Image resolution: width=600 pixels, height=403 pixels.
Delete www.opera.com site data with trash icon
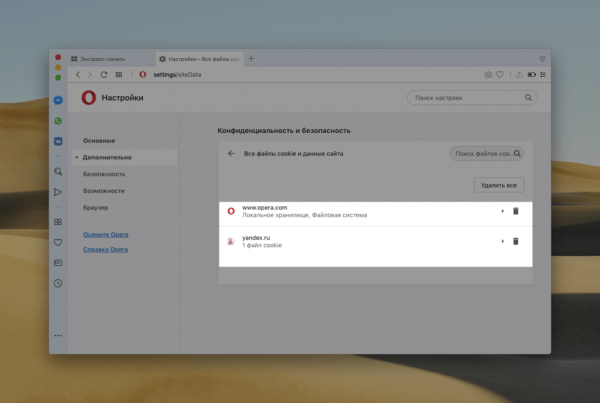coord(515,211)
